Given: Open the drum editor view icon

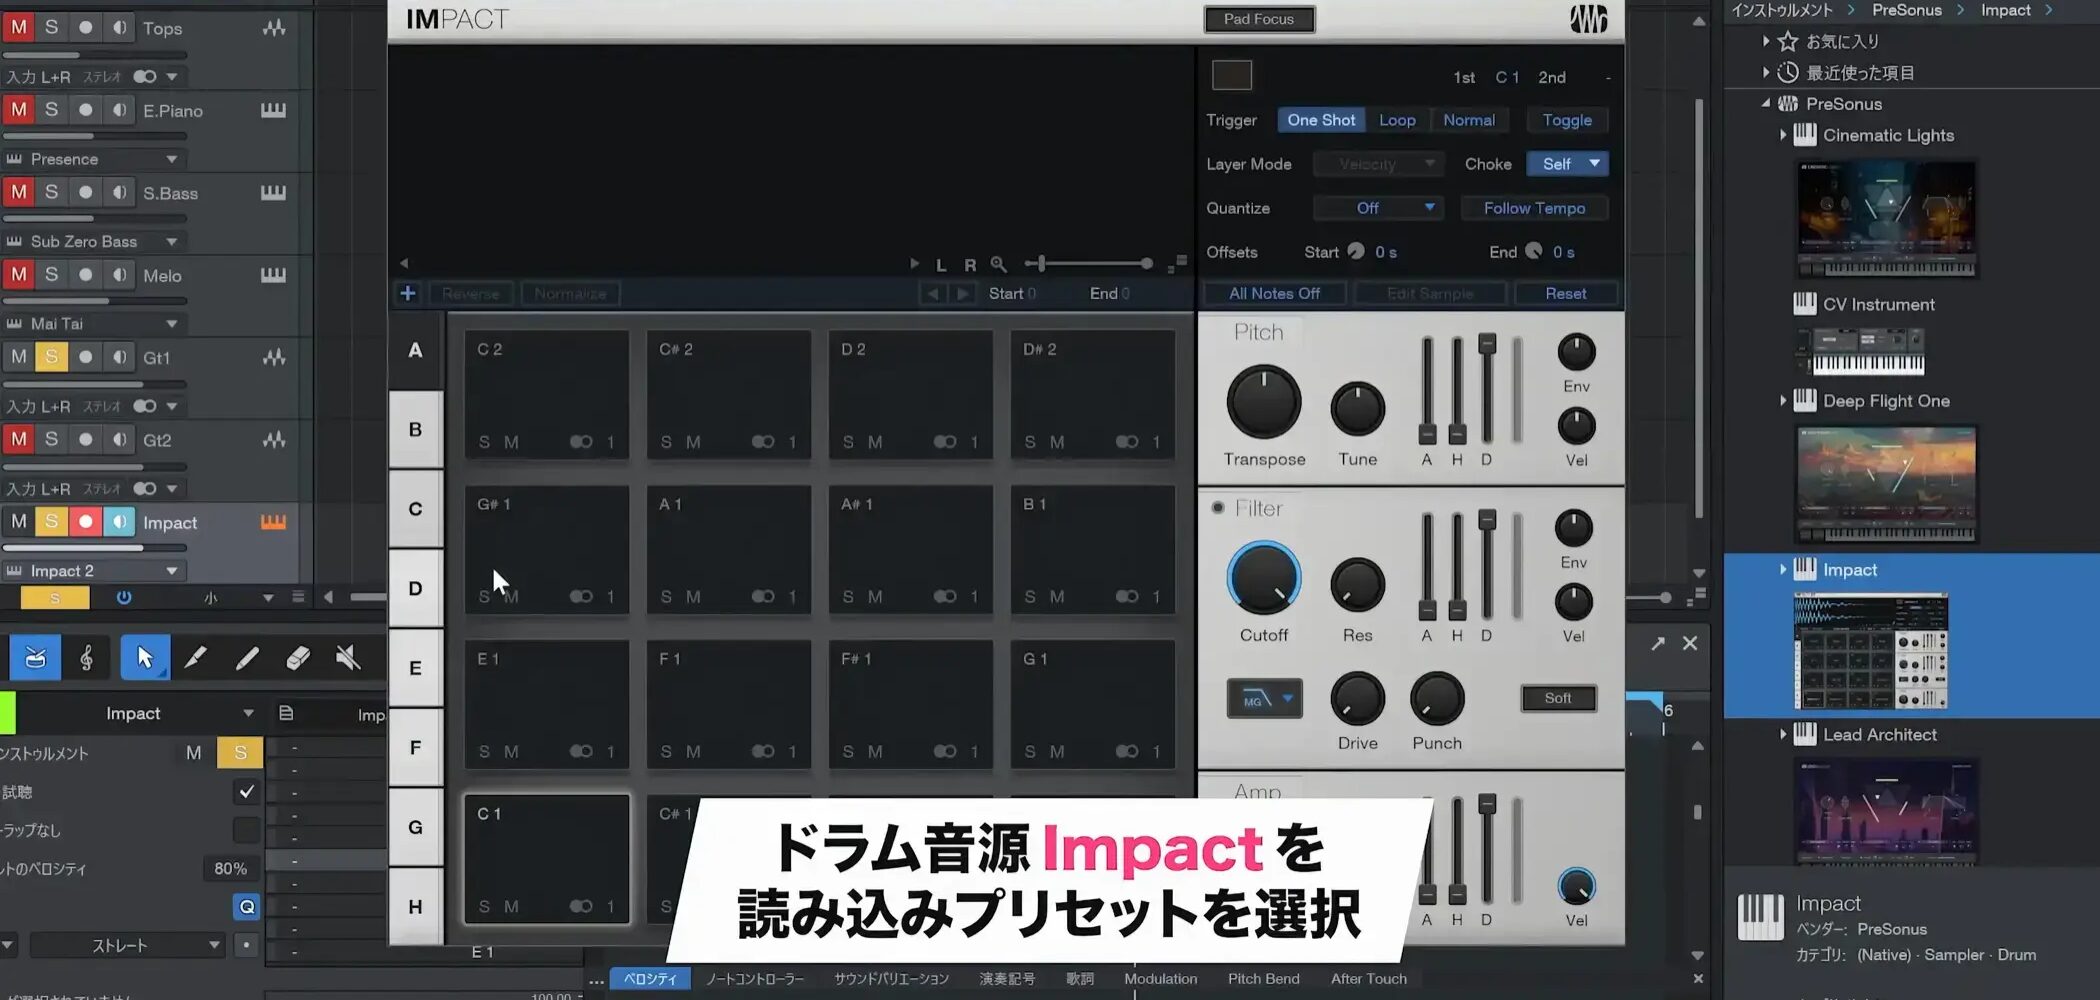Looking at the screenshot, I should click(35, 658).
